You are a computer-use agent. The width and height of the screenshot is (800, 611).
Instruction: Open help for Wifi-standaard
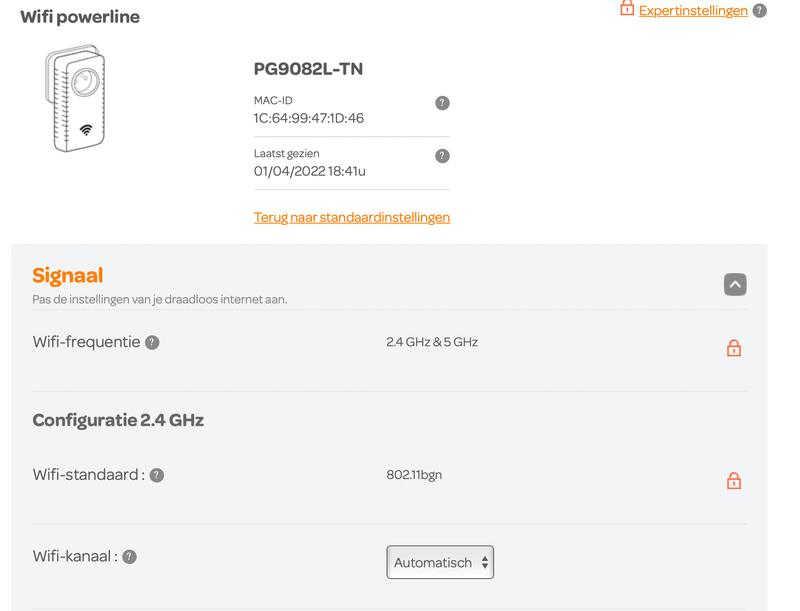point(157,475)
